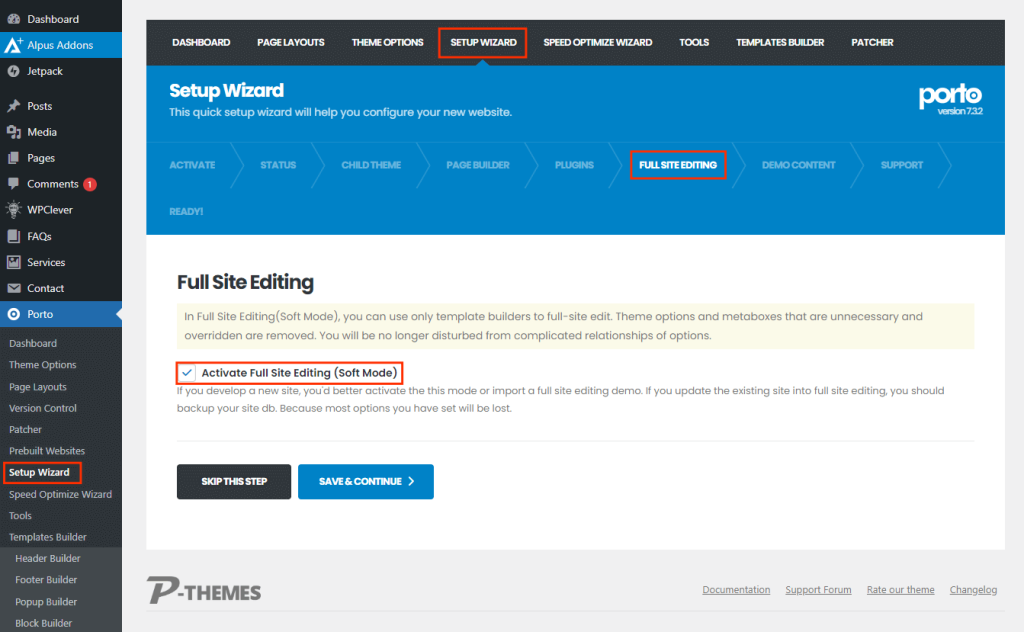Click the Dashboard gauge icon in sidebar
Viewport: 1024px width, 632px height.
point(14,19)
